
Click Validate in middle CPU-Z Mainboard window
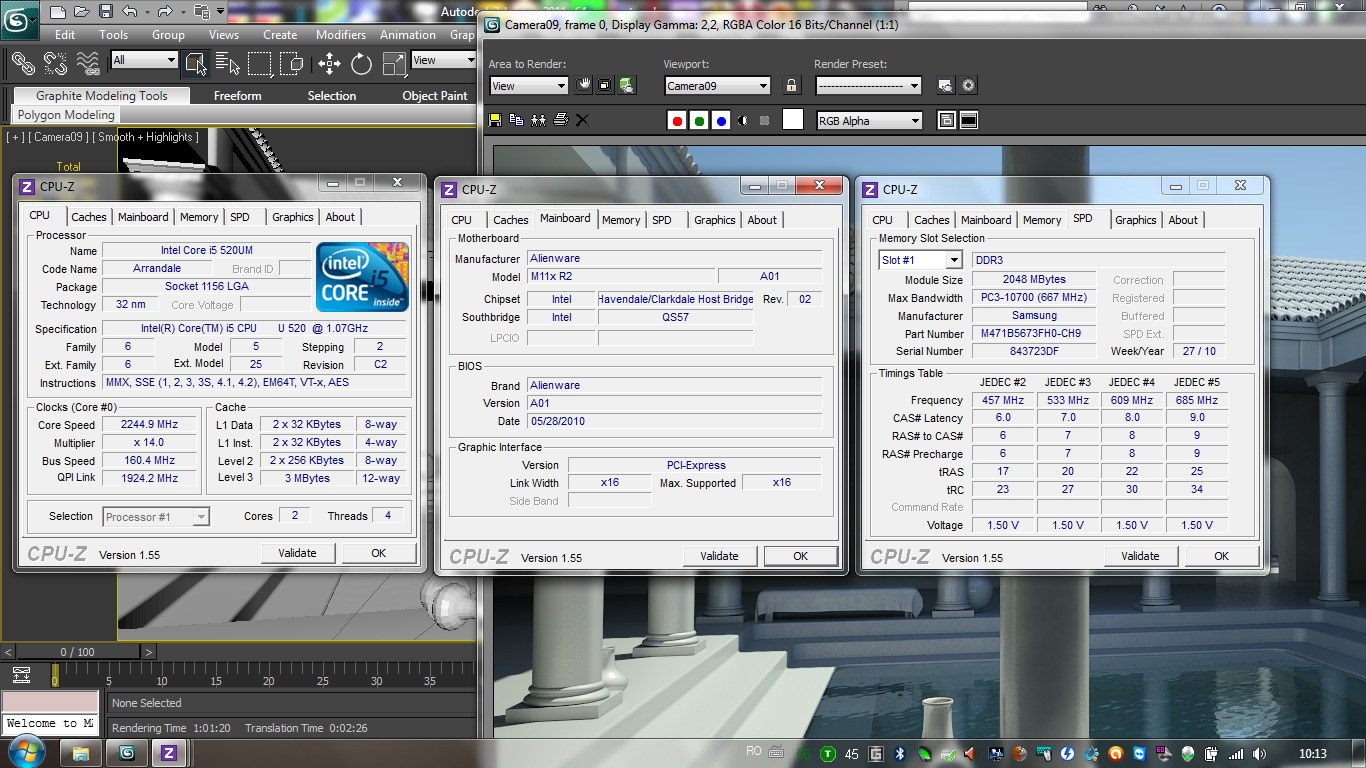click(x=719, y=556)
